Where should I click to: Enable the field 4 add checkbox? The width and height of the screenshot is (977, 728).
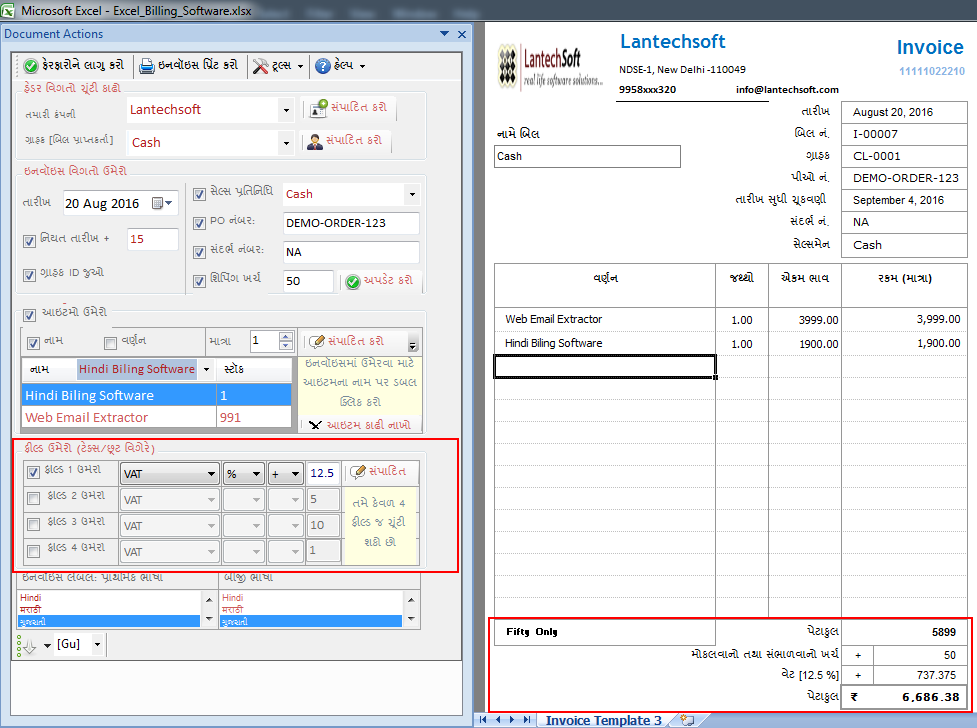tap(34, 551)
